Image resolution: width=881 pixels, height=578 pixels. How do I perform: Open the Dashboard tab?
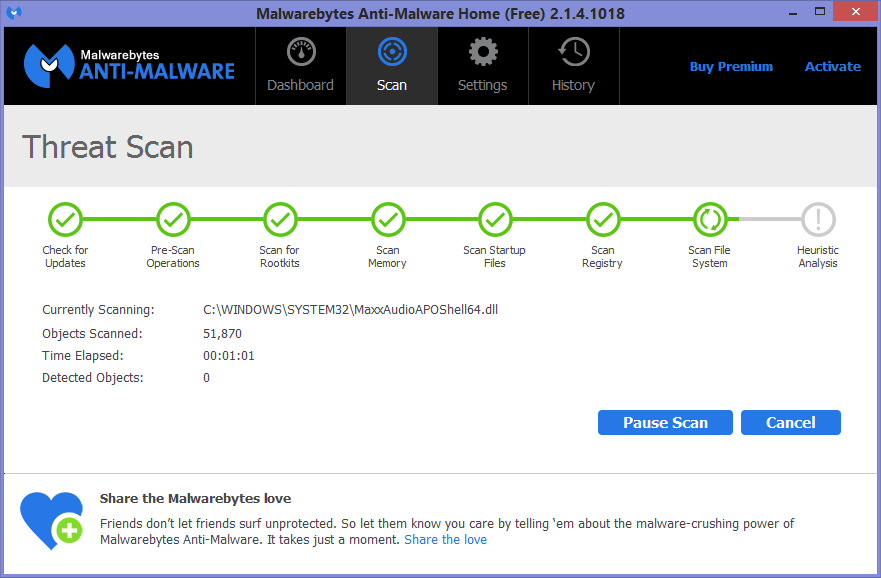(301, 66)
